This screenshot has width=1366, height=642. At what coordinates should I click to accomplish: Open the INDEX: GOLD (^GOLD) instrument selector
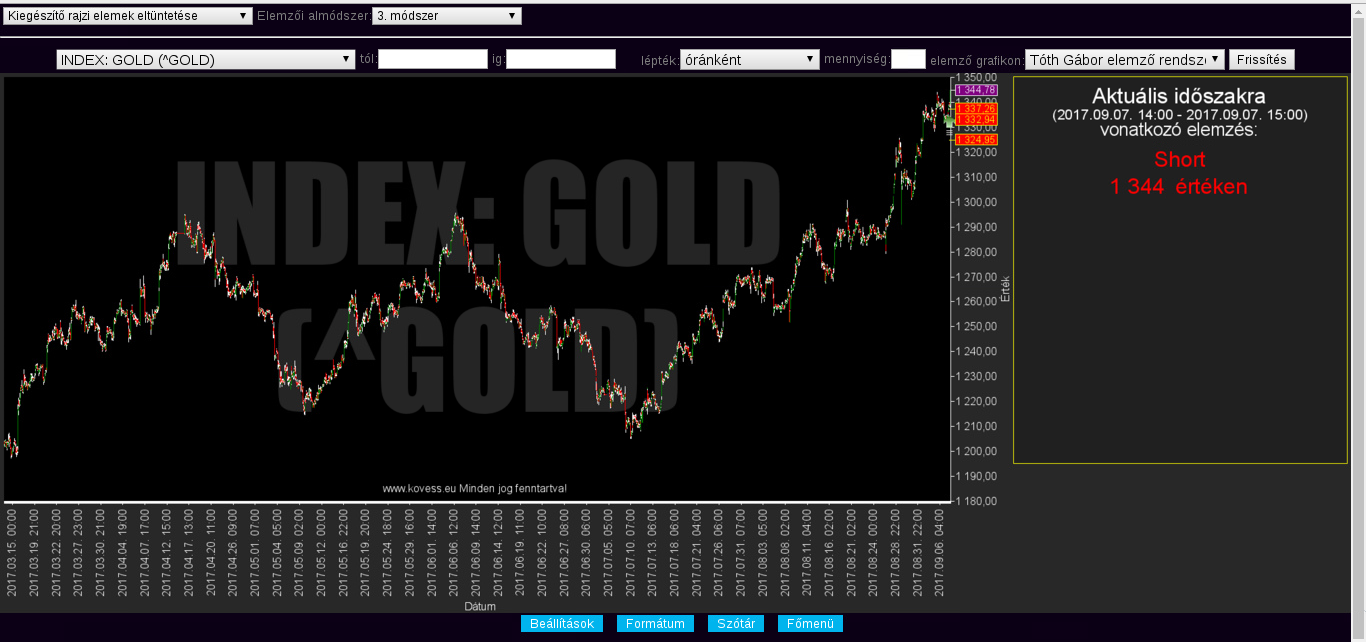pyautogui.click(x=206, y=60)
